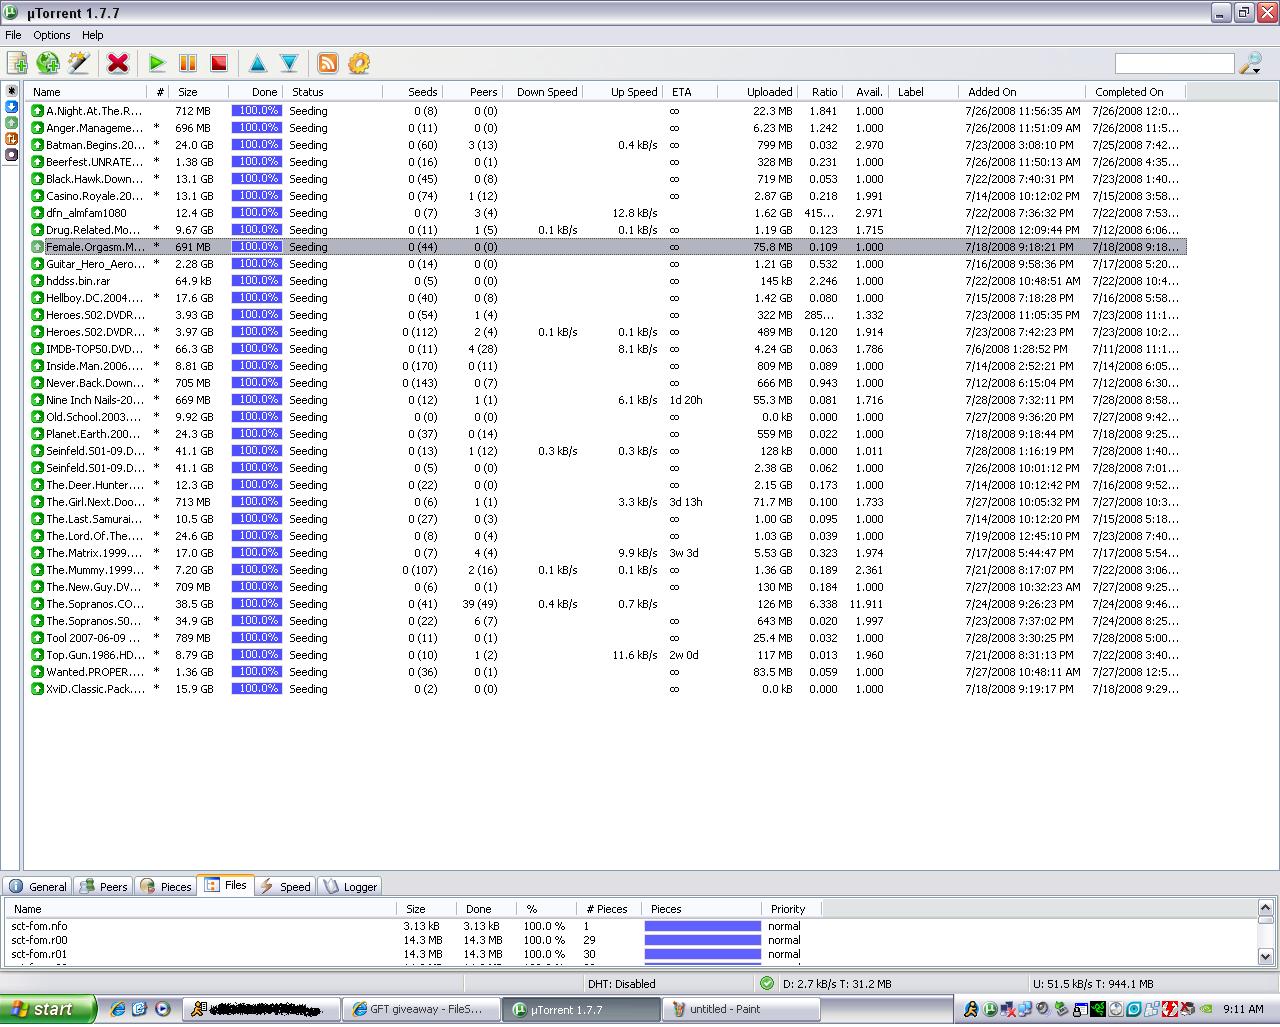Switch to the GFT giveaway taskbar window
This screenshot has height=1027, width=1280.
tap(421, 1009)
